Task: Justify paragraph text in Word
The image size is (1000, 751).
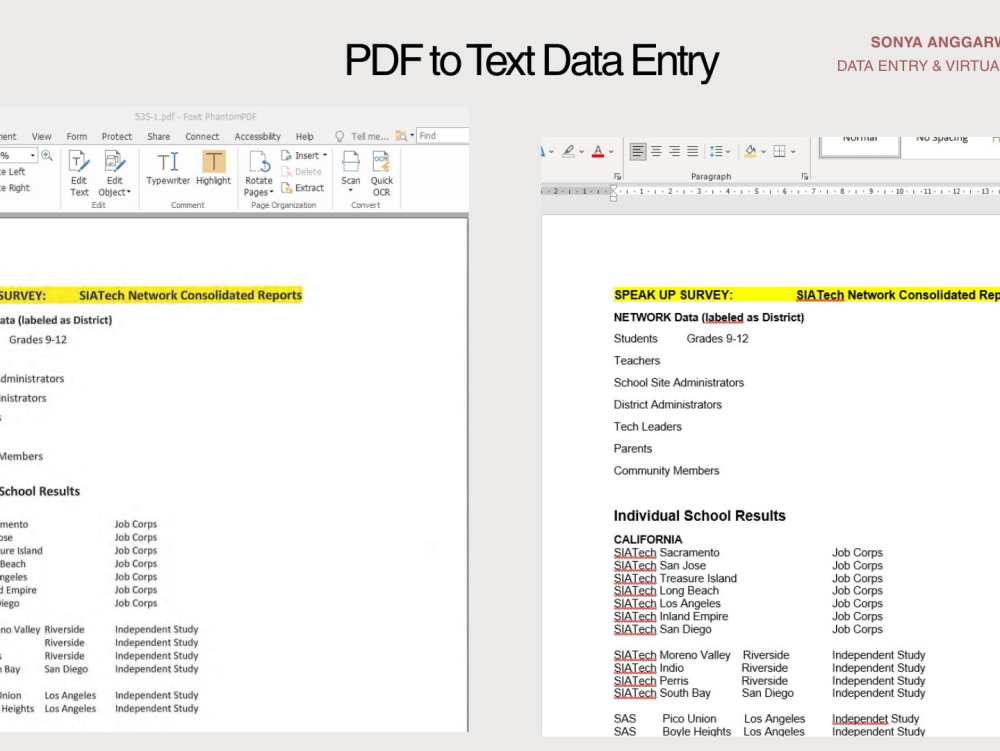Action: tap(693, 152)
